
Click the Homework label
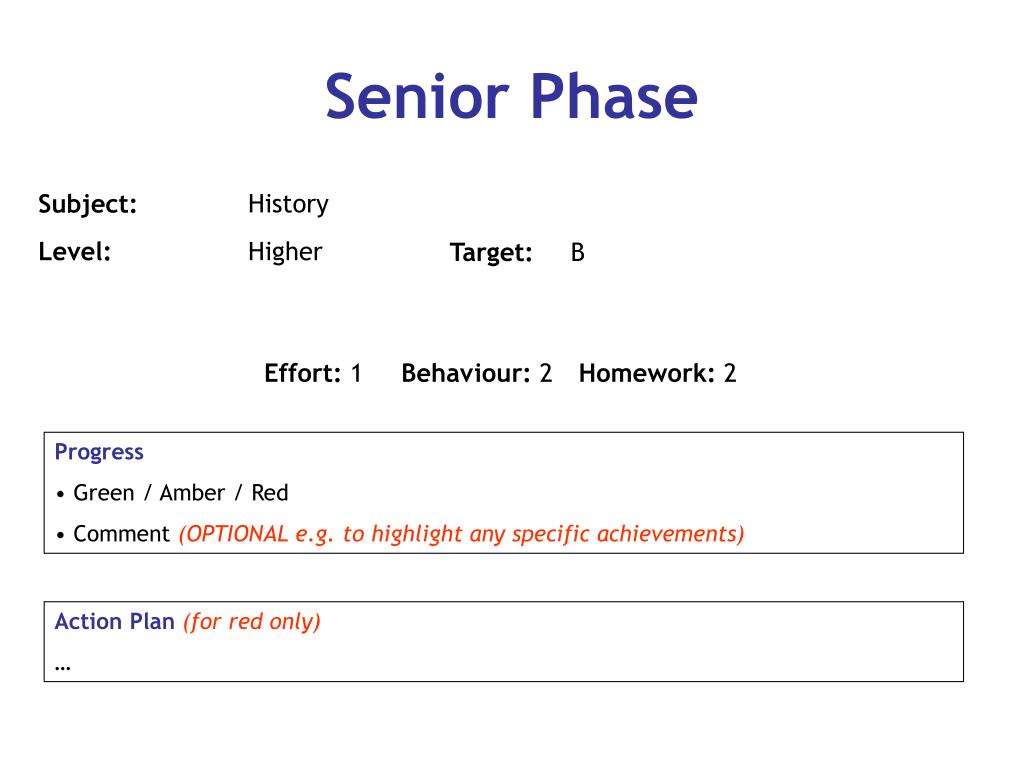coord(647,373)
